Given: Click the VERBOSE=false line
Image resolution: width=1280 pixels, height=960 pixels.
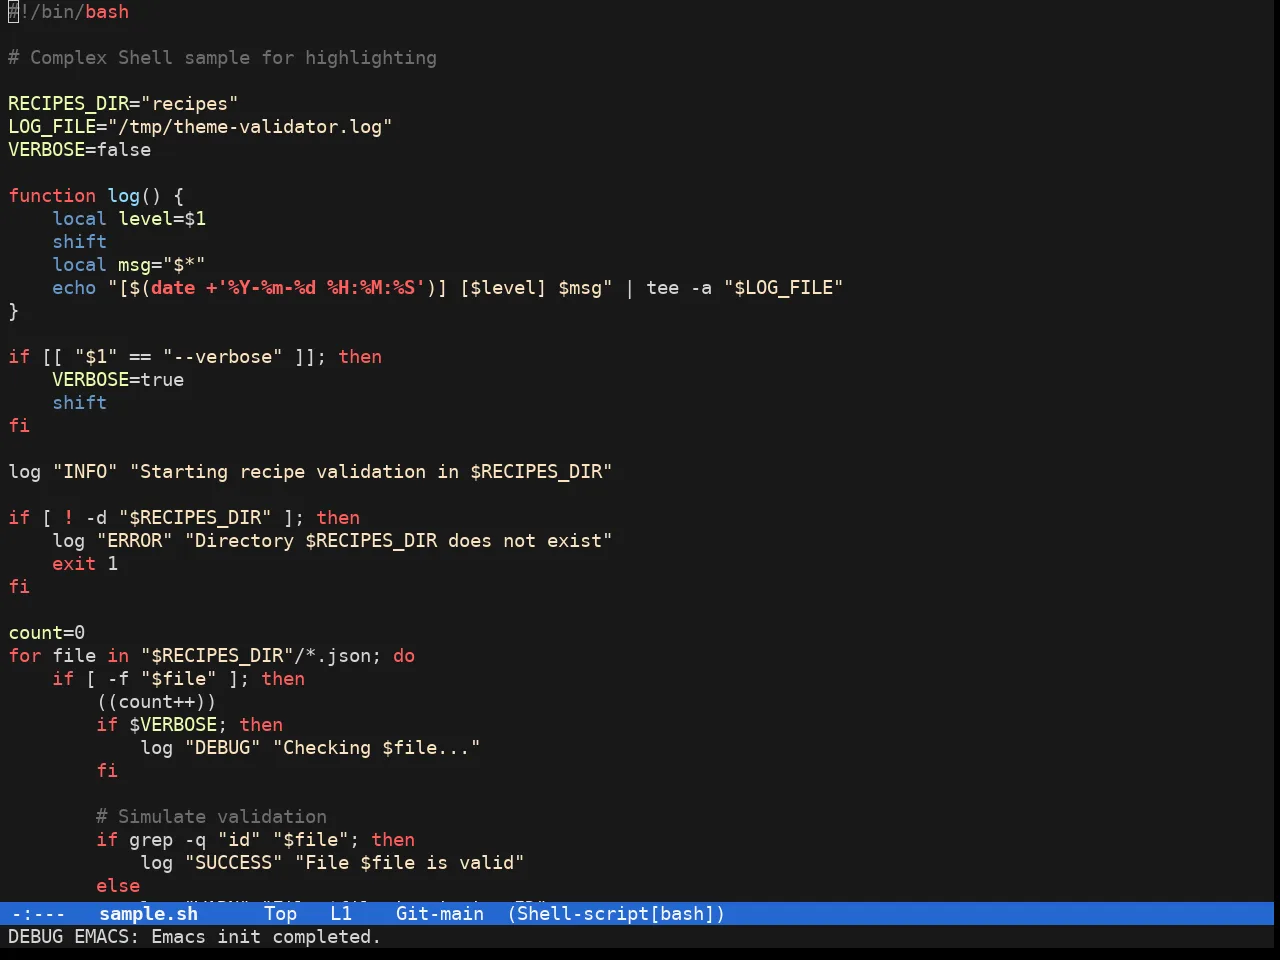Looking at the screenshot, I should tap(80, 150).
